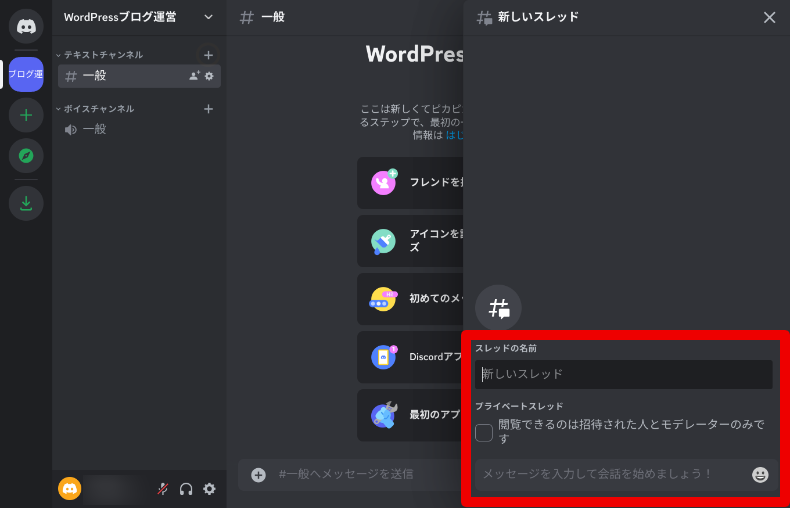Create channel in テキストチャンネル category
The width and height of the screenshot is (790, 508).
[x=208, y=55]
